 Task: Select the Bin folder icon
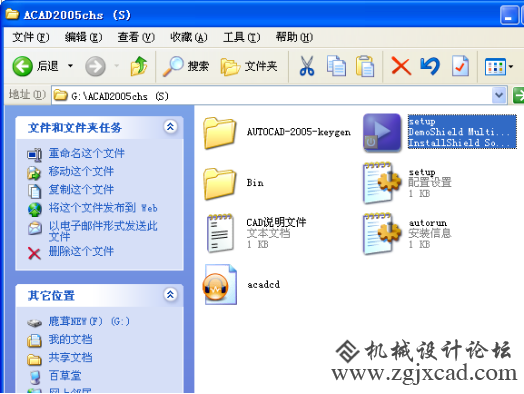pyautogui.click(x=220, y=184)
